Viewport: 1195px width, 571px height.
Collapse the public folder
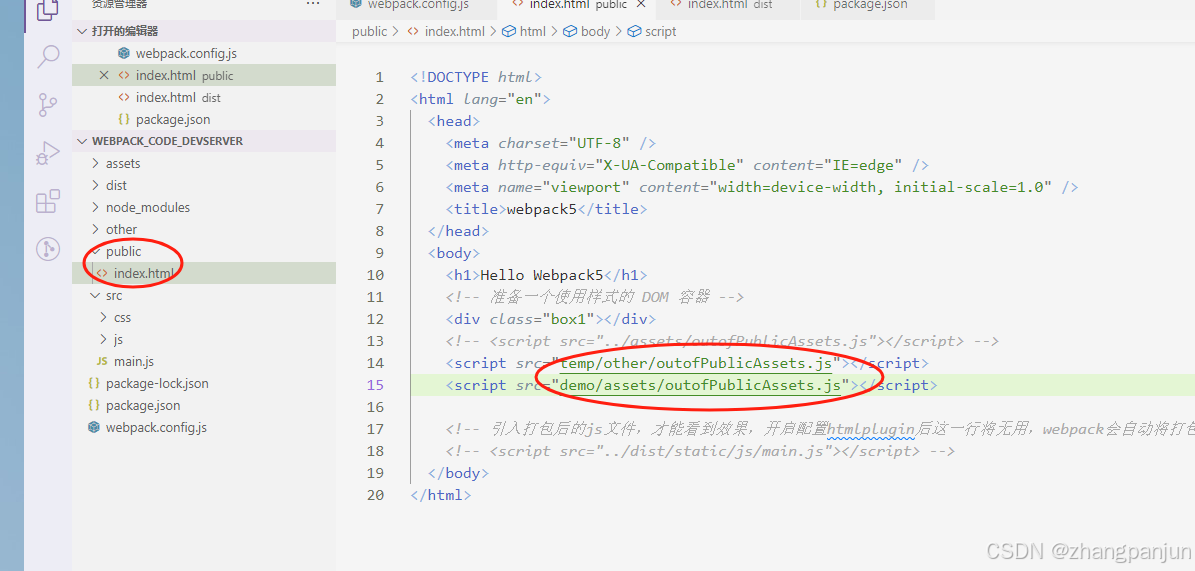(123, 252)
